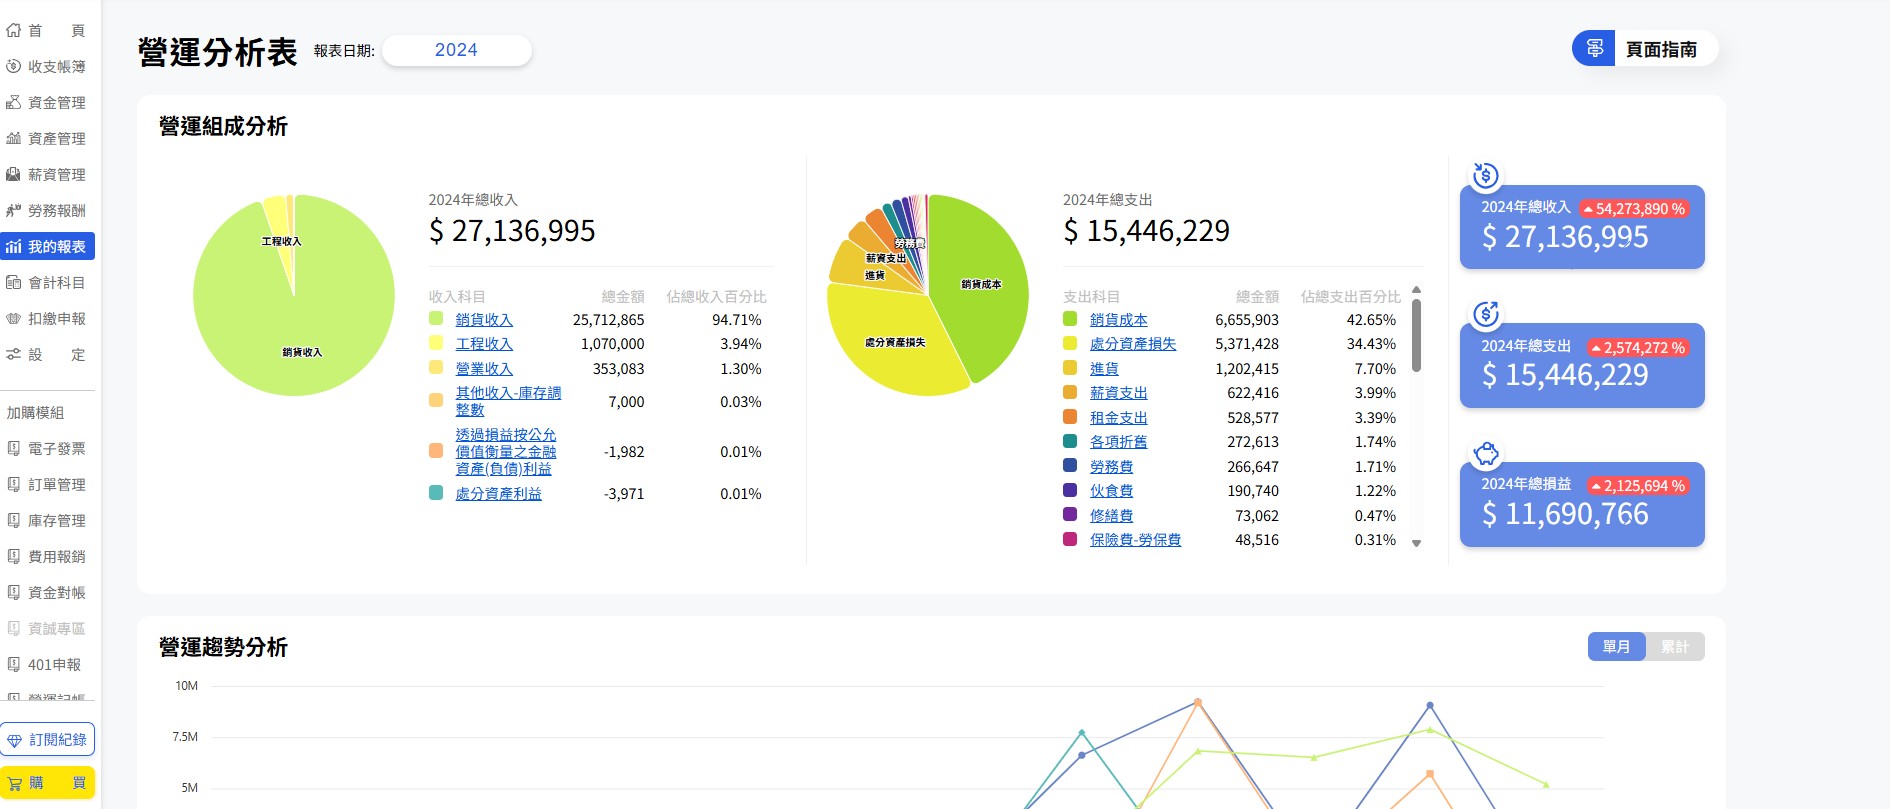This screenshot has width=1890, height=809.
Task: Click the yellow 購買 button
Action: (48, 783)
